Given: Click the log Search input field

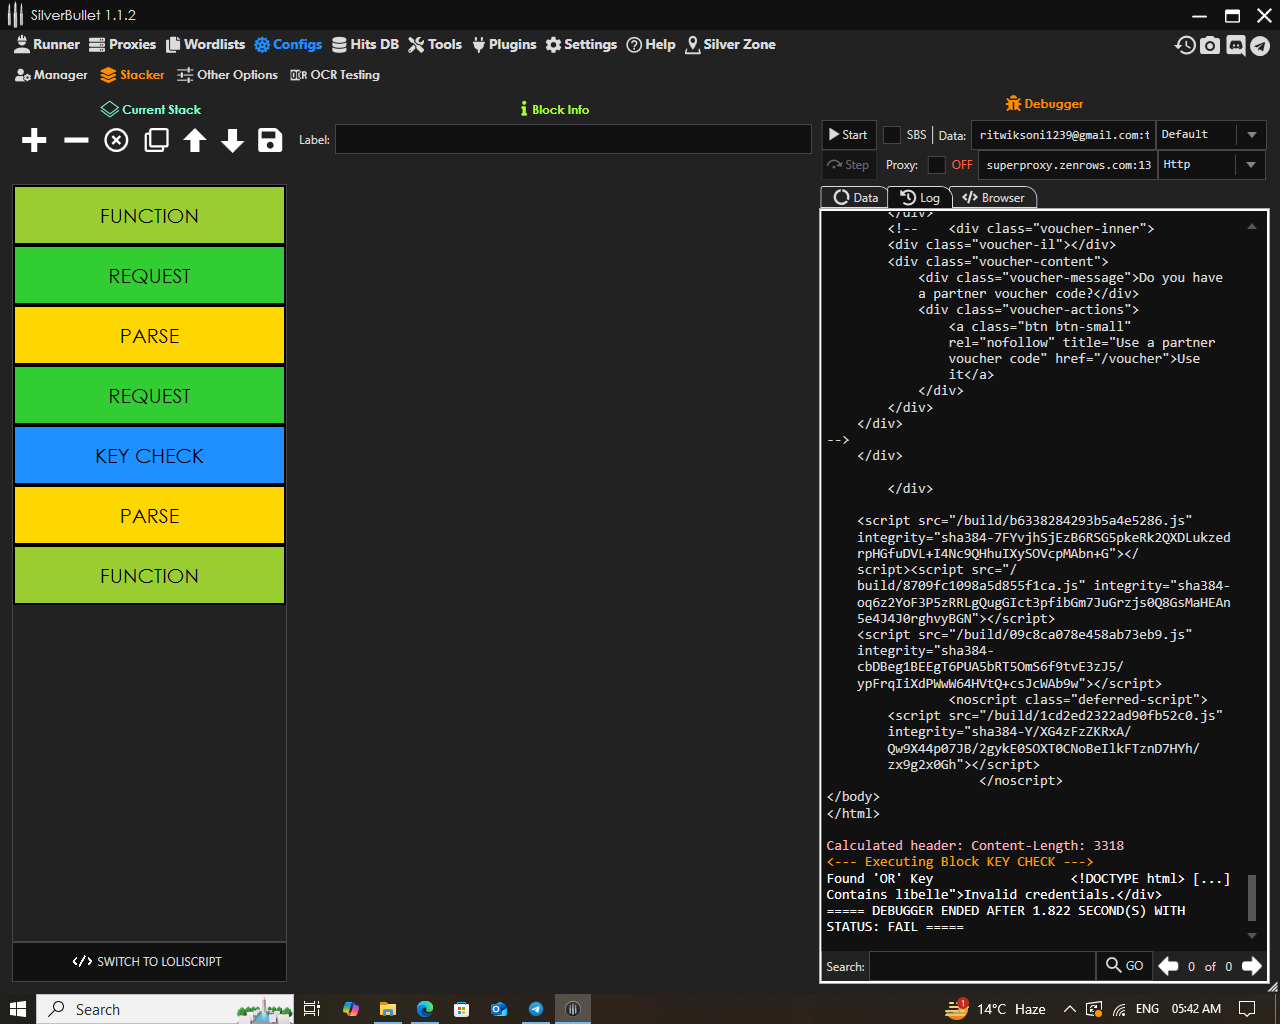Looking at the screenshot, I should coord(983,966).
